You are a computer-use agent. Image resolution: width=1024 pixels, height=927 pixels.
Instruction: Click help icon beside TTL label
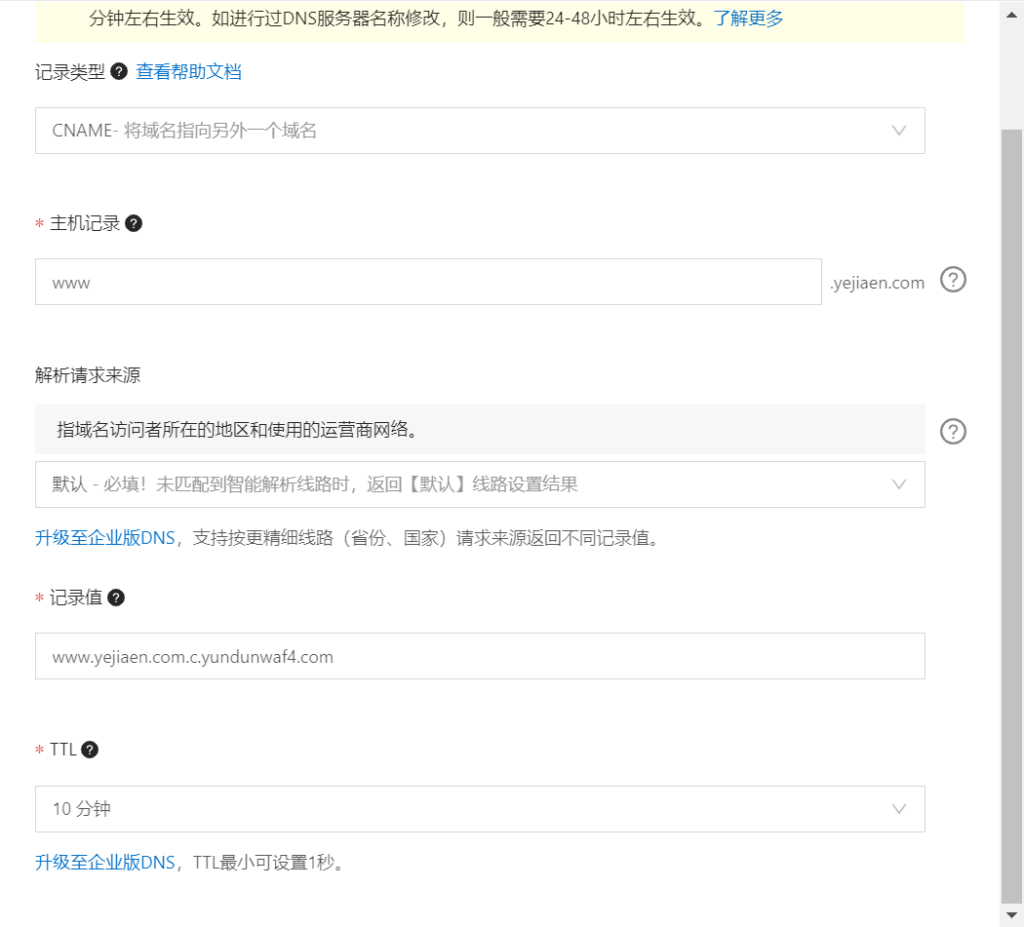(x=90, y=749)
